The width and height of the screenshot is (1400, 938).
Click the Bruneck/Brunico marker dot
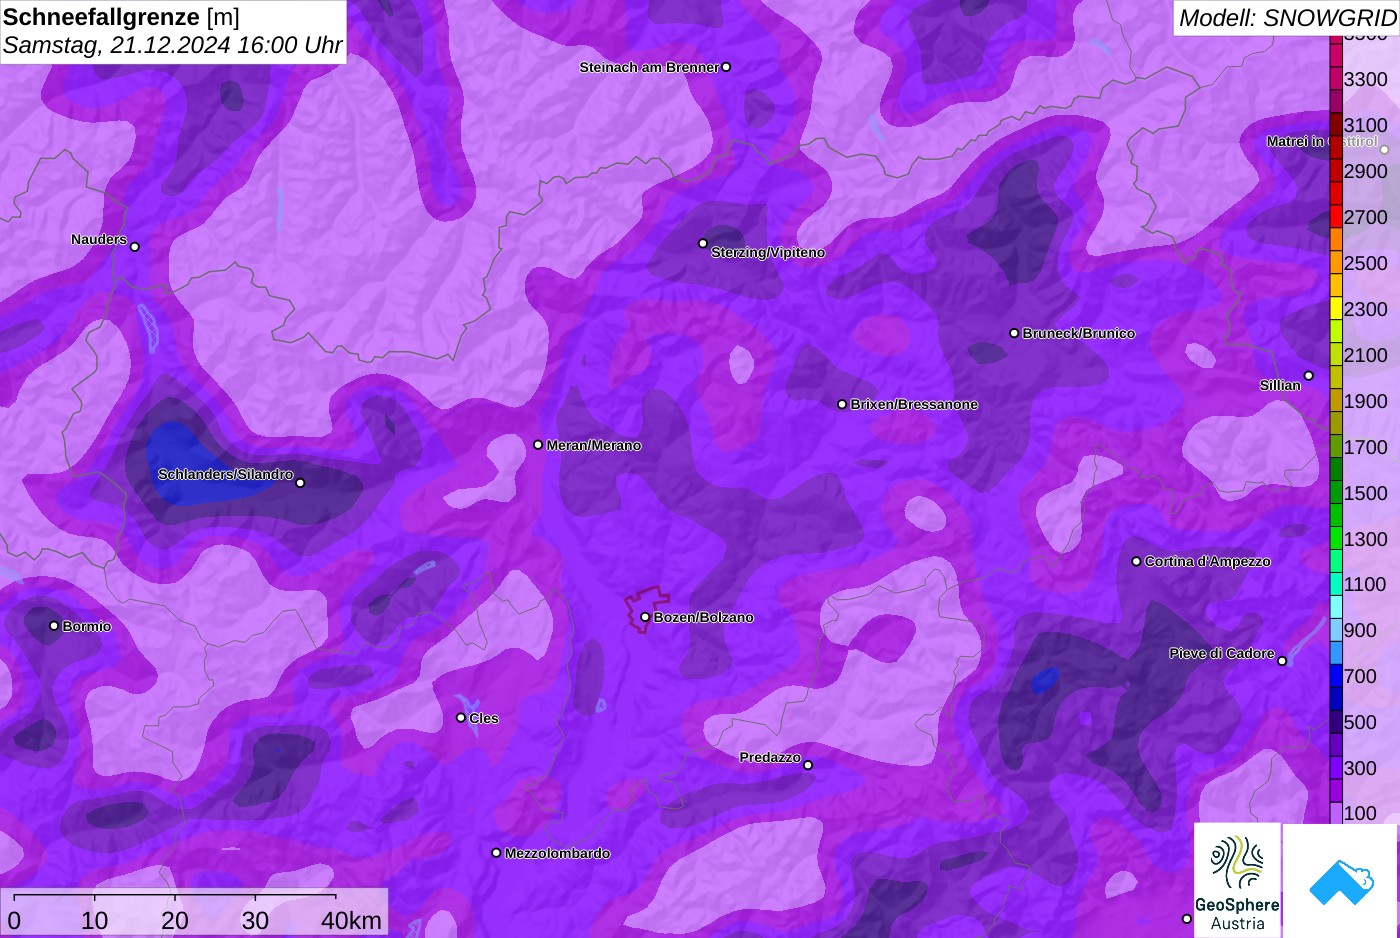pyautogui.click(x=1014, y=333)
